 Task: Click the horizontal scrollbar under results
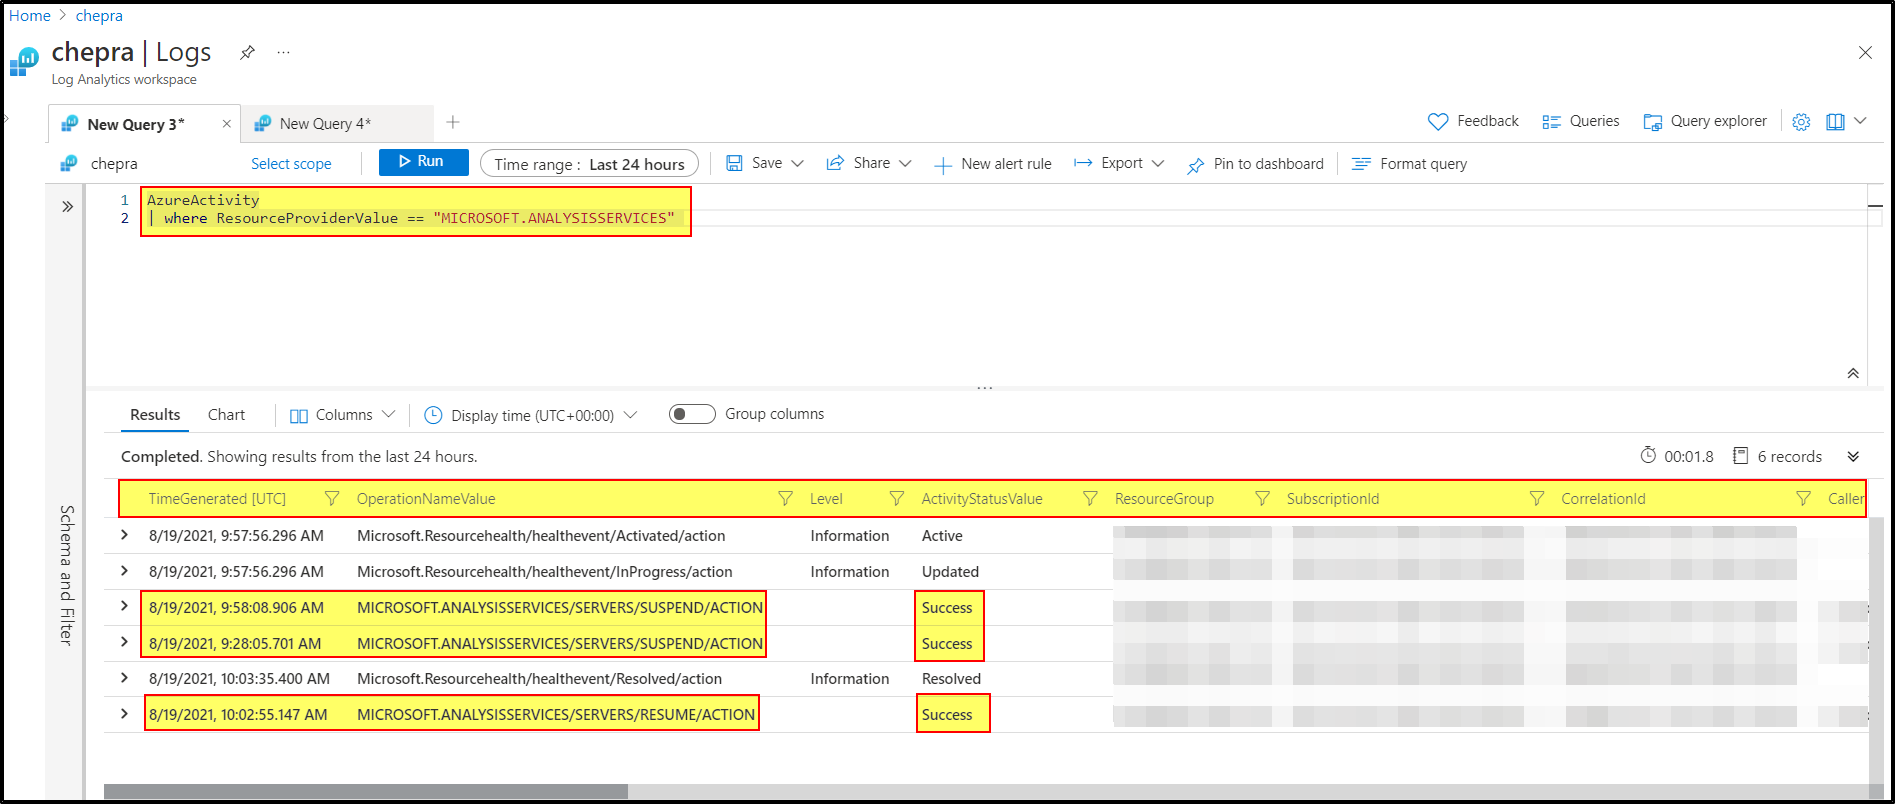pyautogui.click(x=366, y=792)
